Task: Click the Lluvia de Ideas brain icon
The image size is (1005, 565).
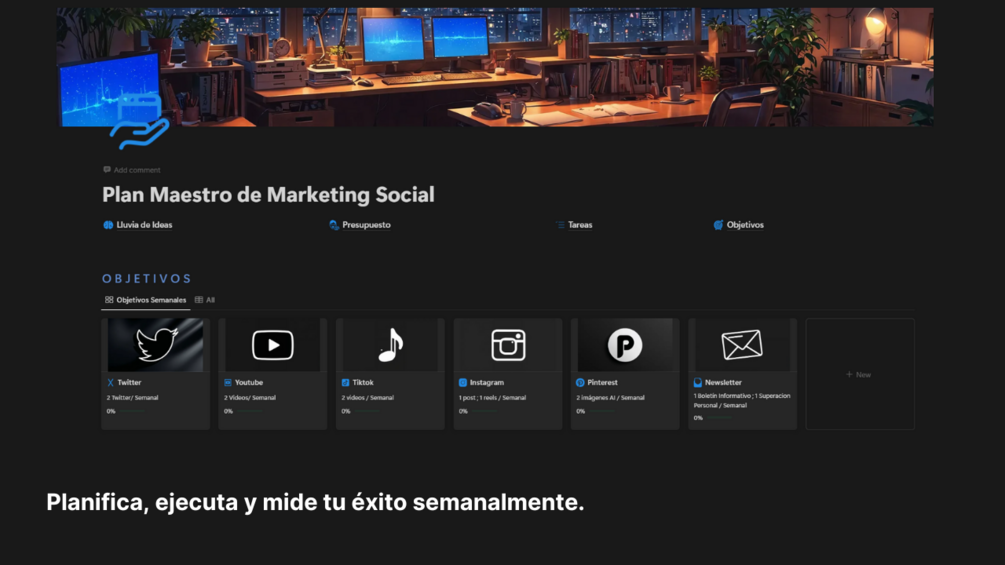Action: click(108, 225)
